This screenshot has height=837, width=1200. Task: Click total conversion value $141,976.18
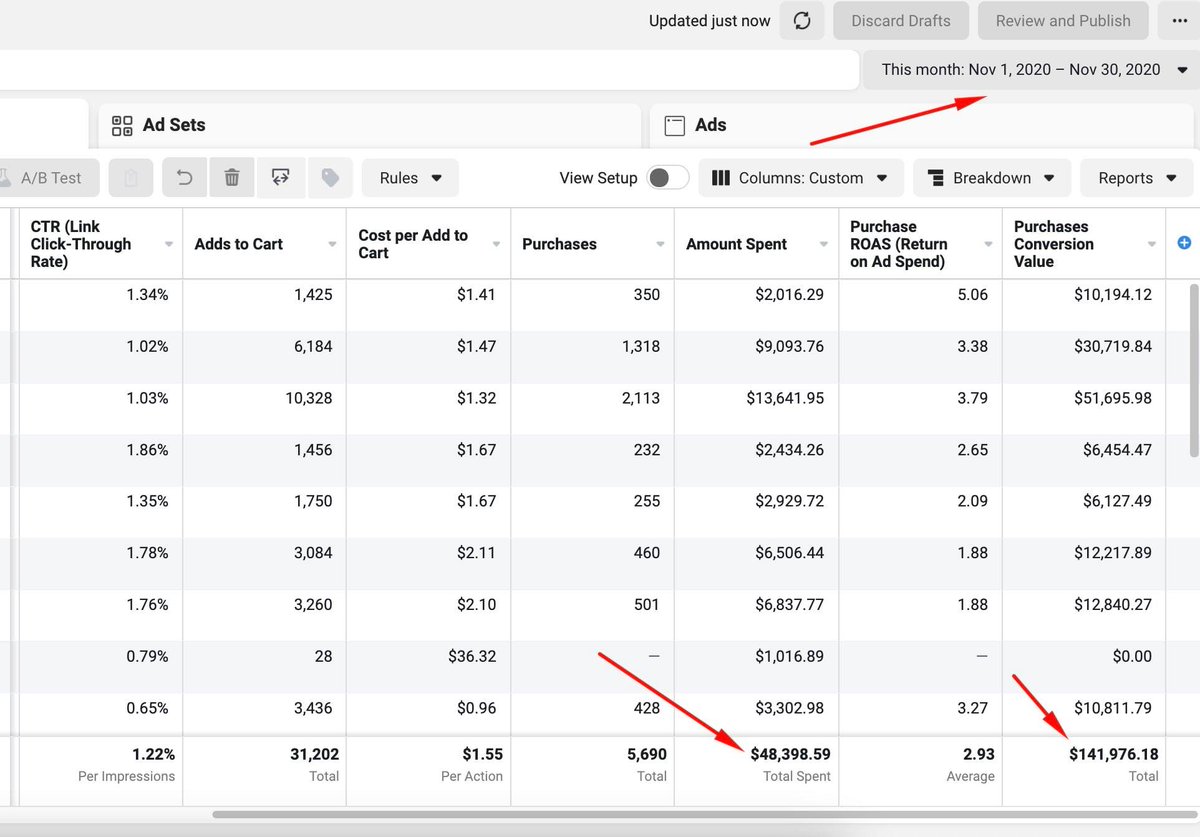click(1114, 754)
